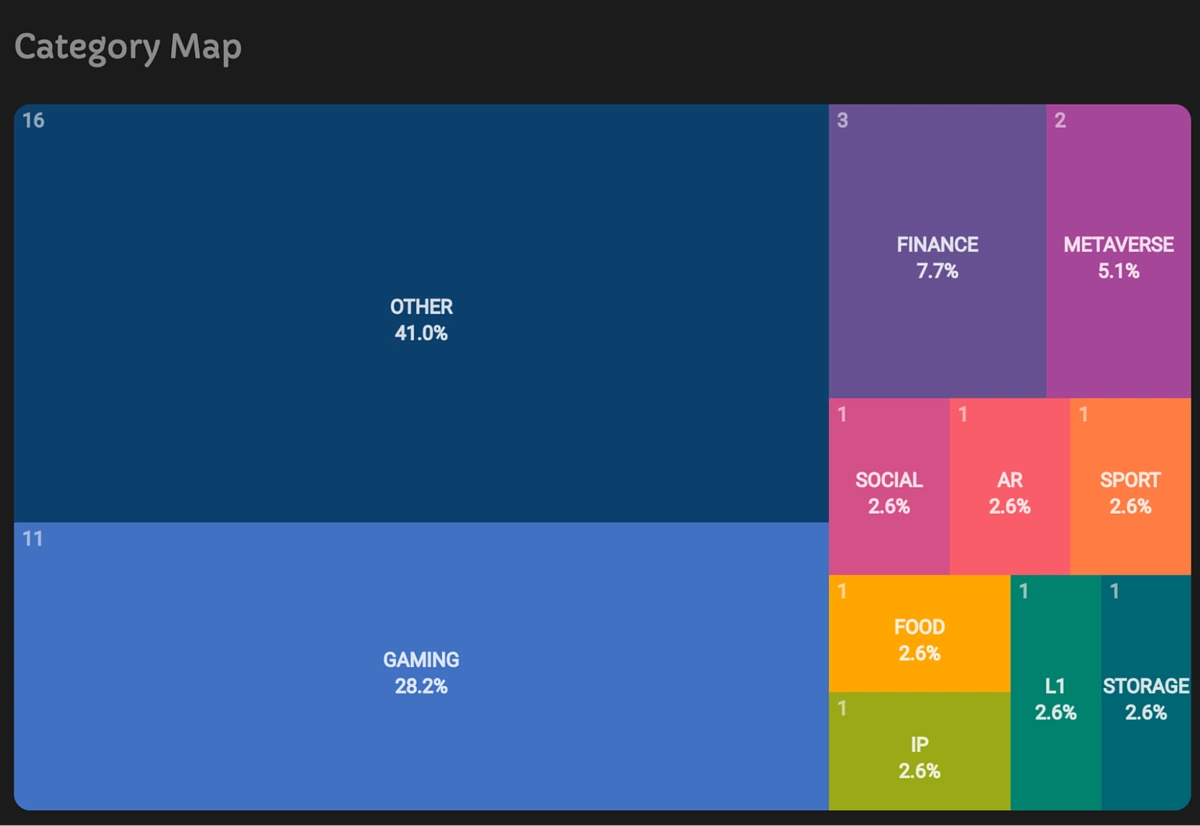Click the count 2 in METAVERSE block

point(1060,121)
